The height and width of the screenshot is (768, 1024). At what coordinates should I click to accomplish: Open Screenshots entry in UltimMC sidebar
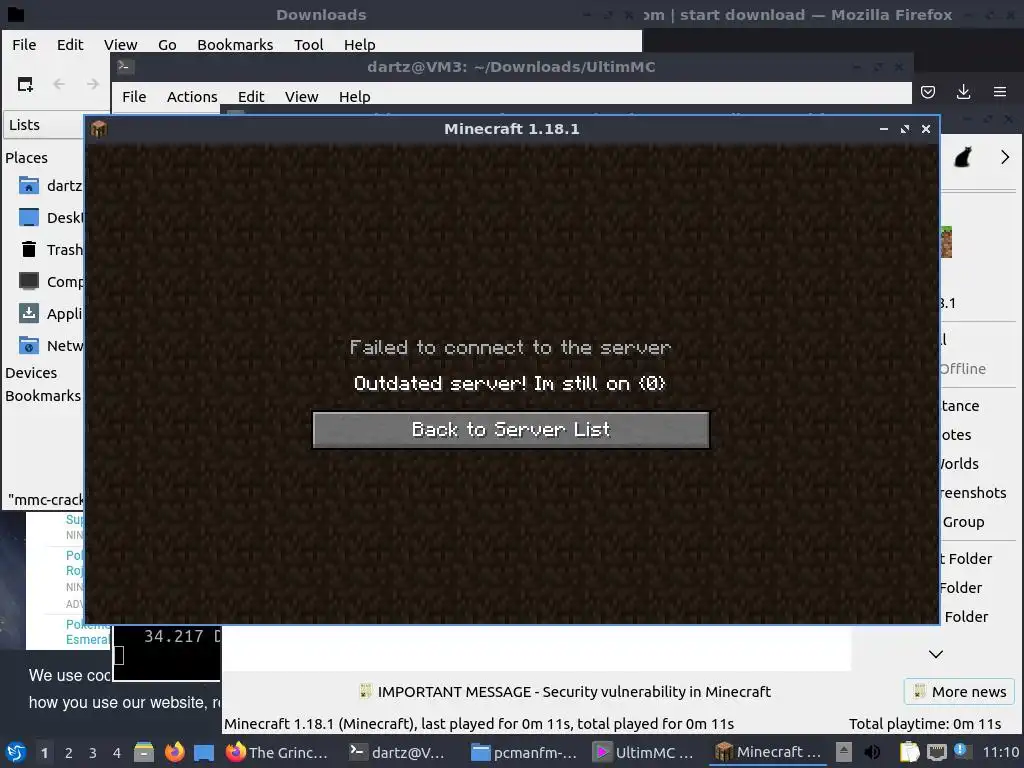973,493
